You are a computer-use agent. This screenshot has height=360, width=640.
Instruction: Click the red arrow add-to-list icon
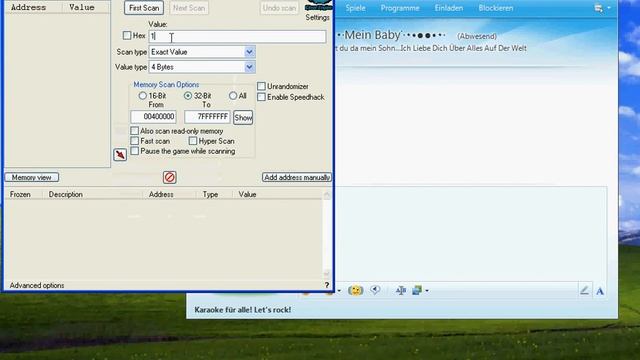[x=120, y=155]
